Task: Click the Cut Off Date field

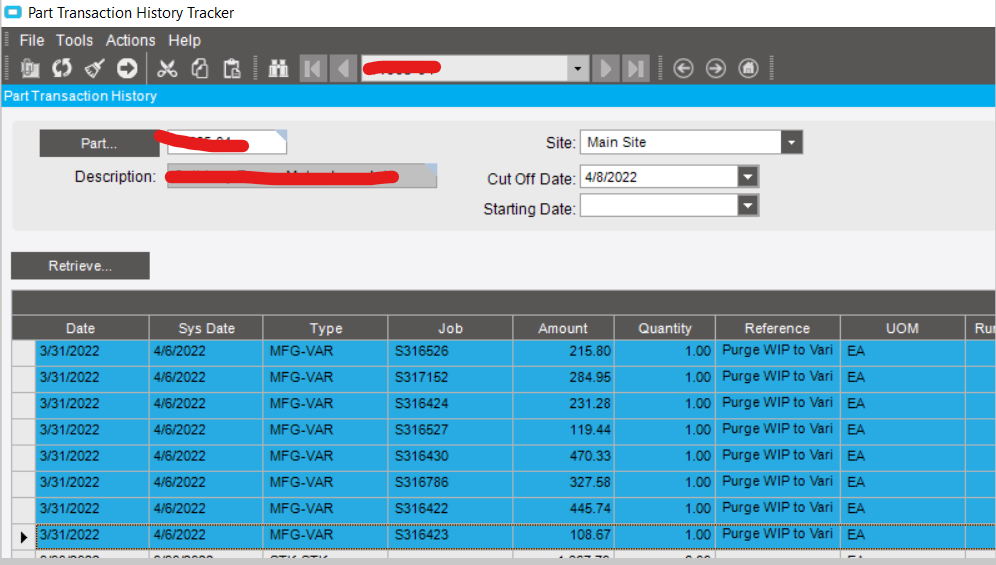Action: 659,177
